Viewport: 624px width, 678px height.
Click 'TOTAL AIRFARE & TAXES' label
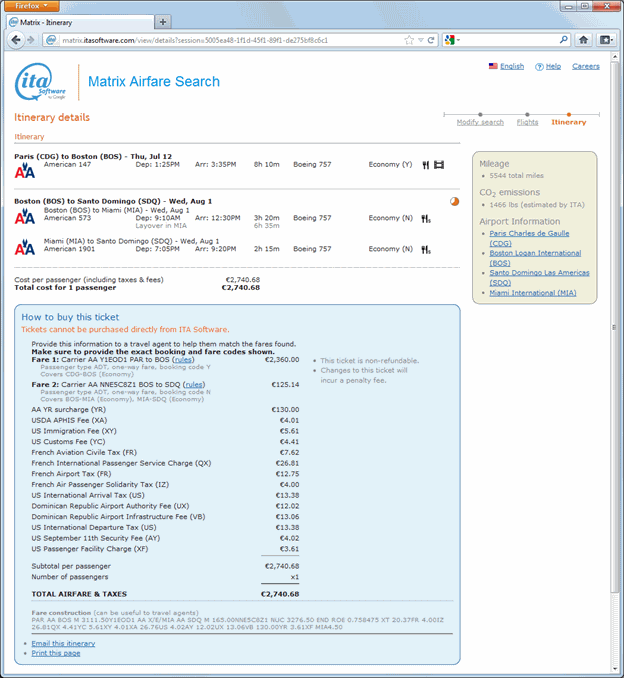click(x=79, y=594)
